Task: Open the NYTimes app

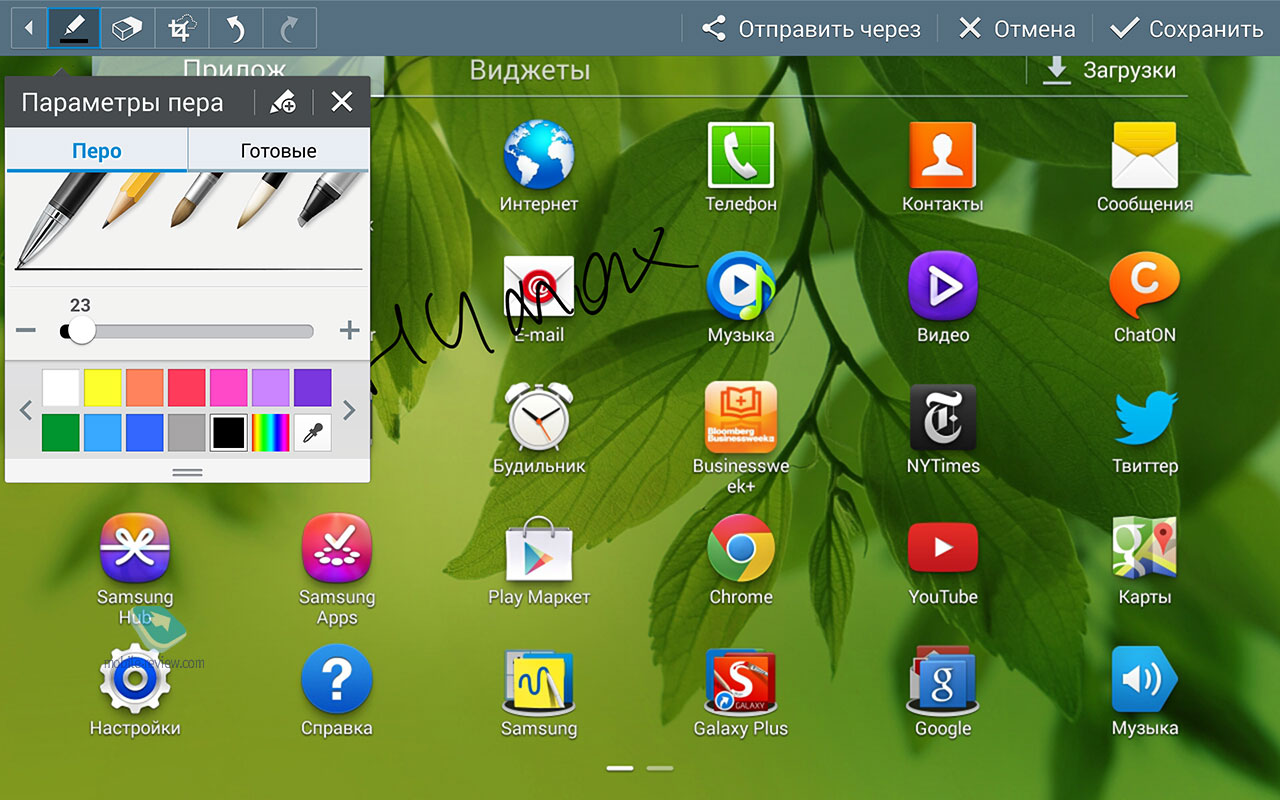Action: 943,429
